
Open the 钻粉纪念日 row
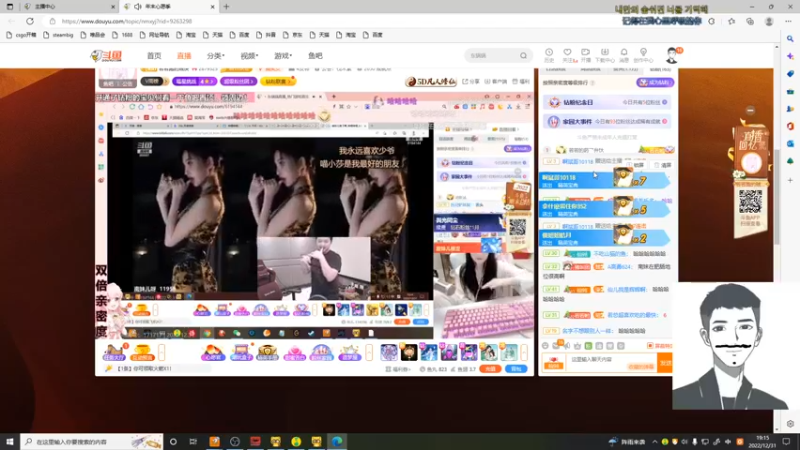(x=607, y=103)
